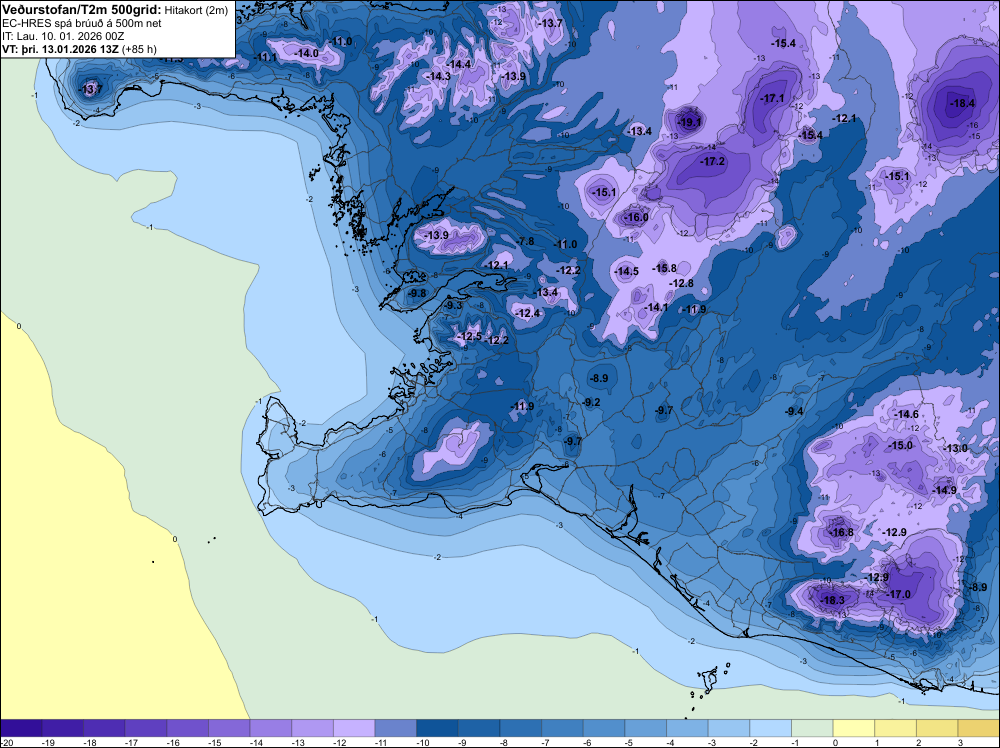Click the -19.1 temperature value

pyautogui.click(x=689, y=122)
